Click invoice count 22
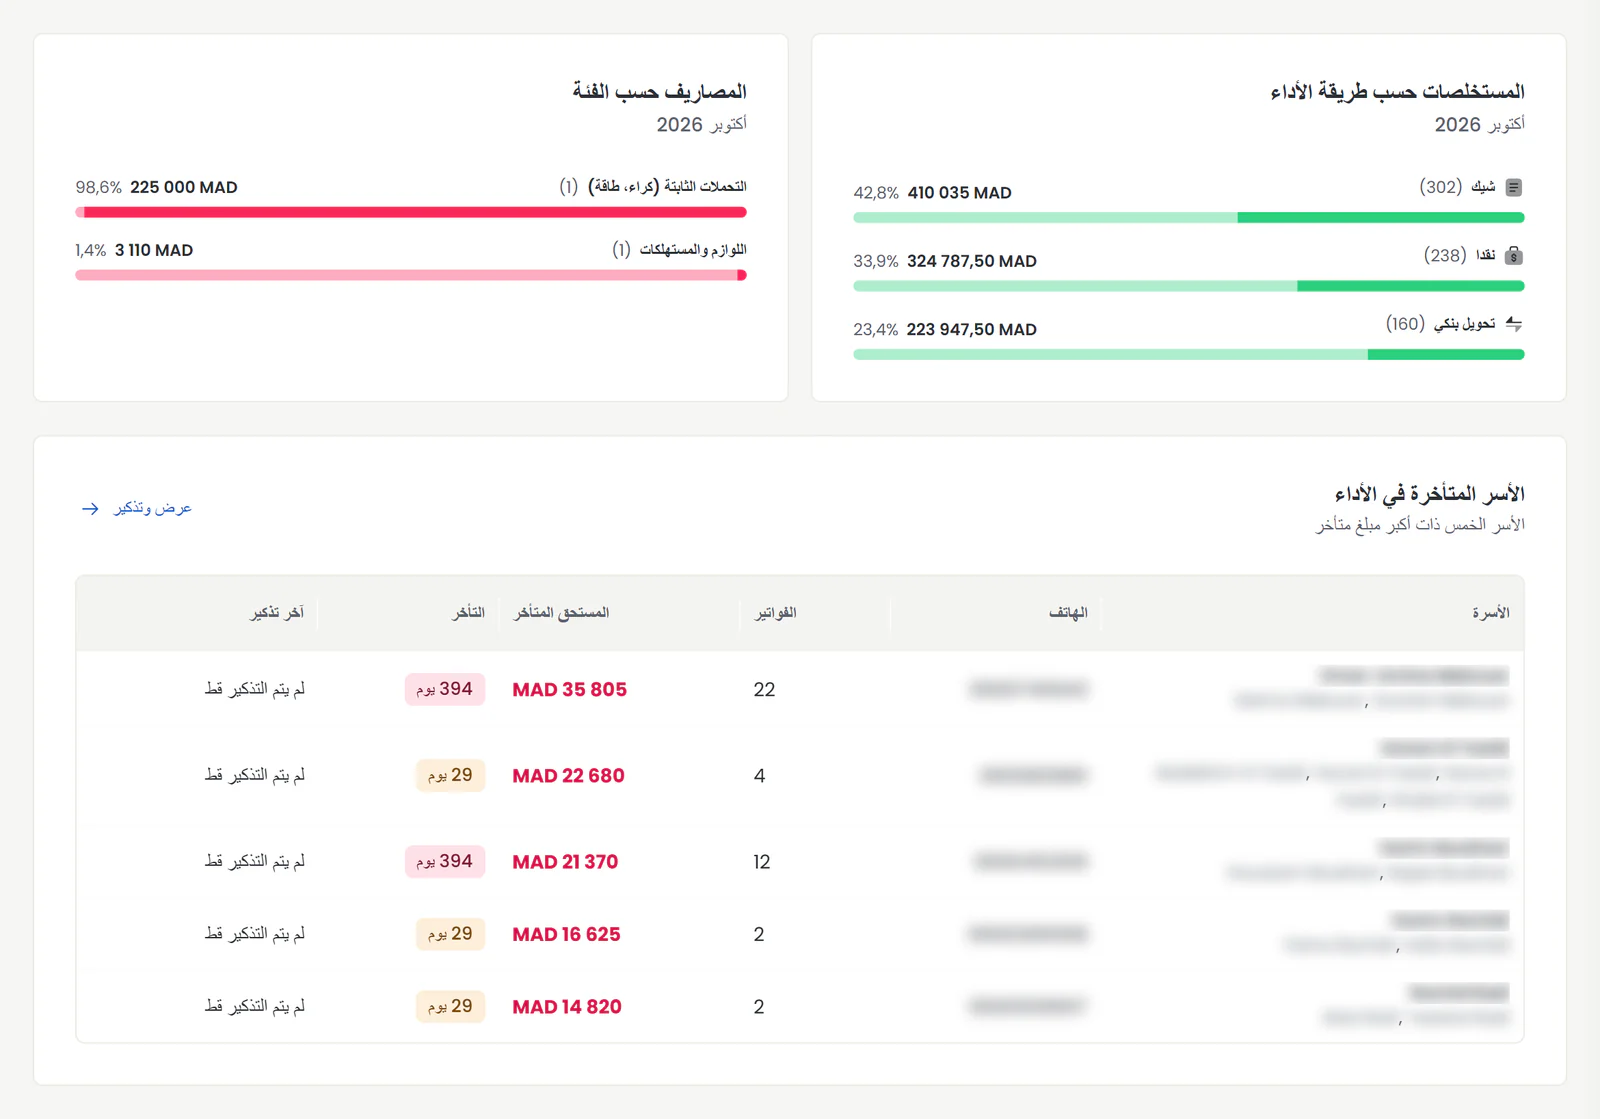This screenshot has width=1600, height=1119. [764, 690]
